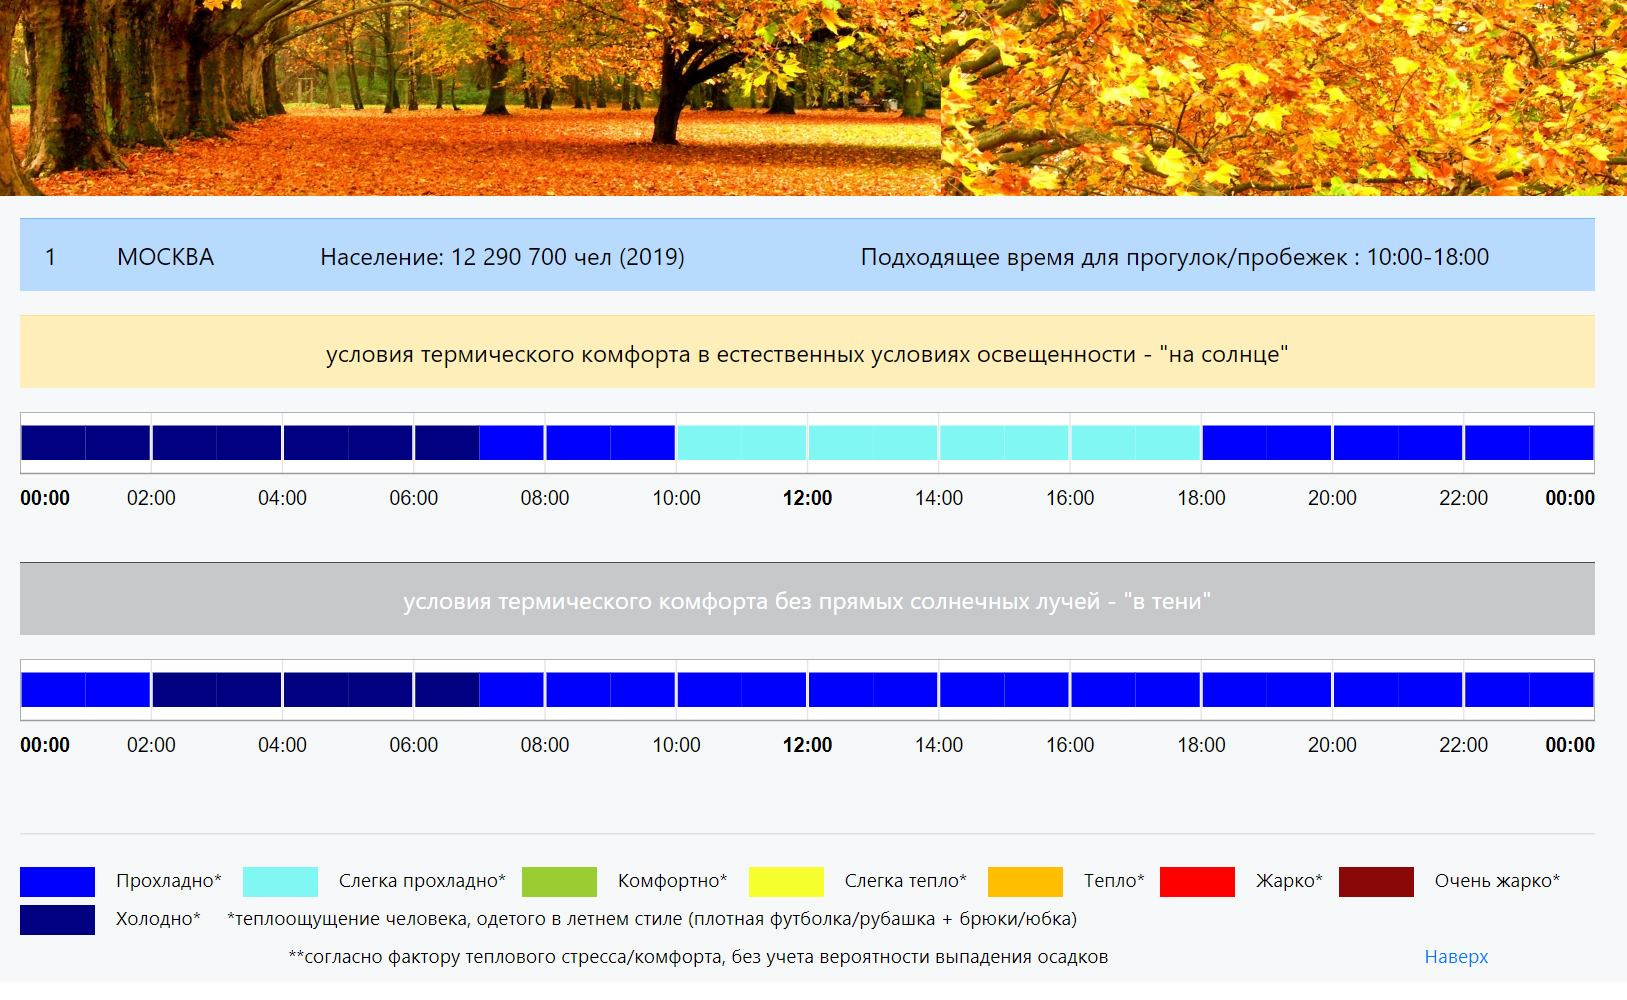Select the "в тени" conditions header bar

coord(807,601)
